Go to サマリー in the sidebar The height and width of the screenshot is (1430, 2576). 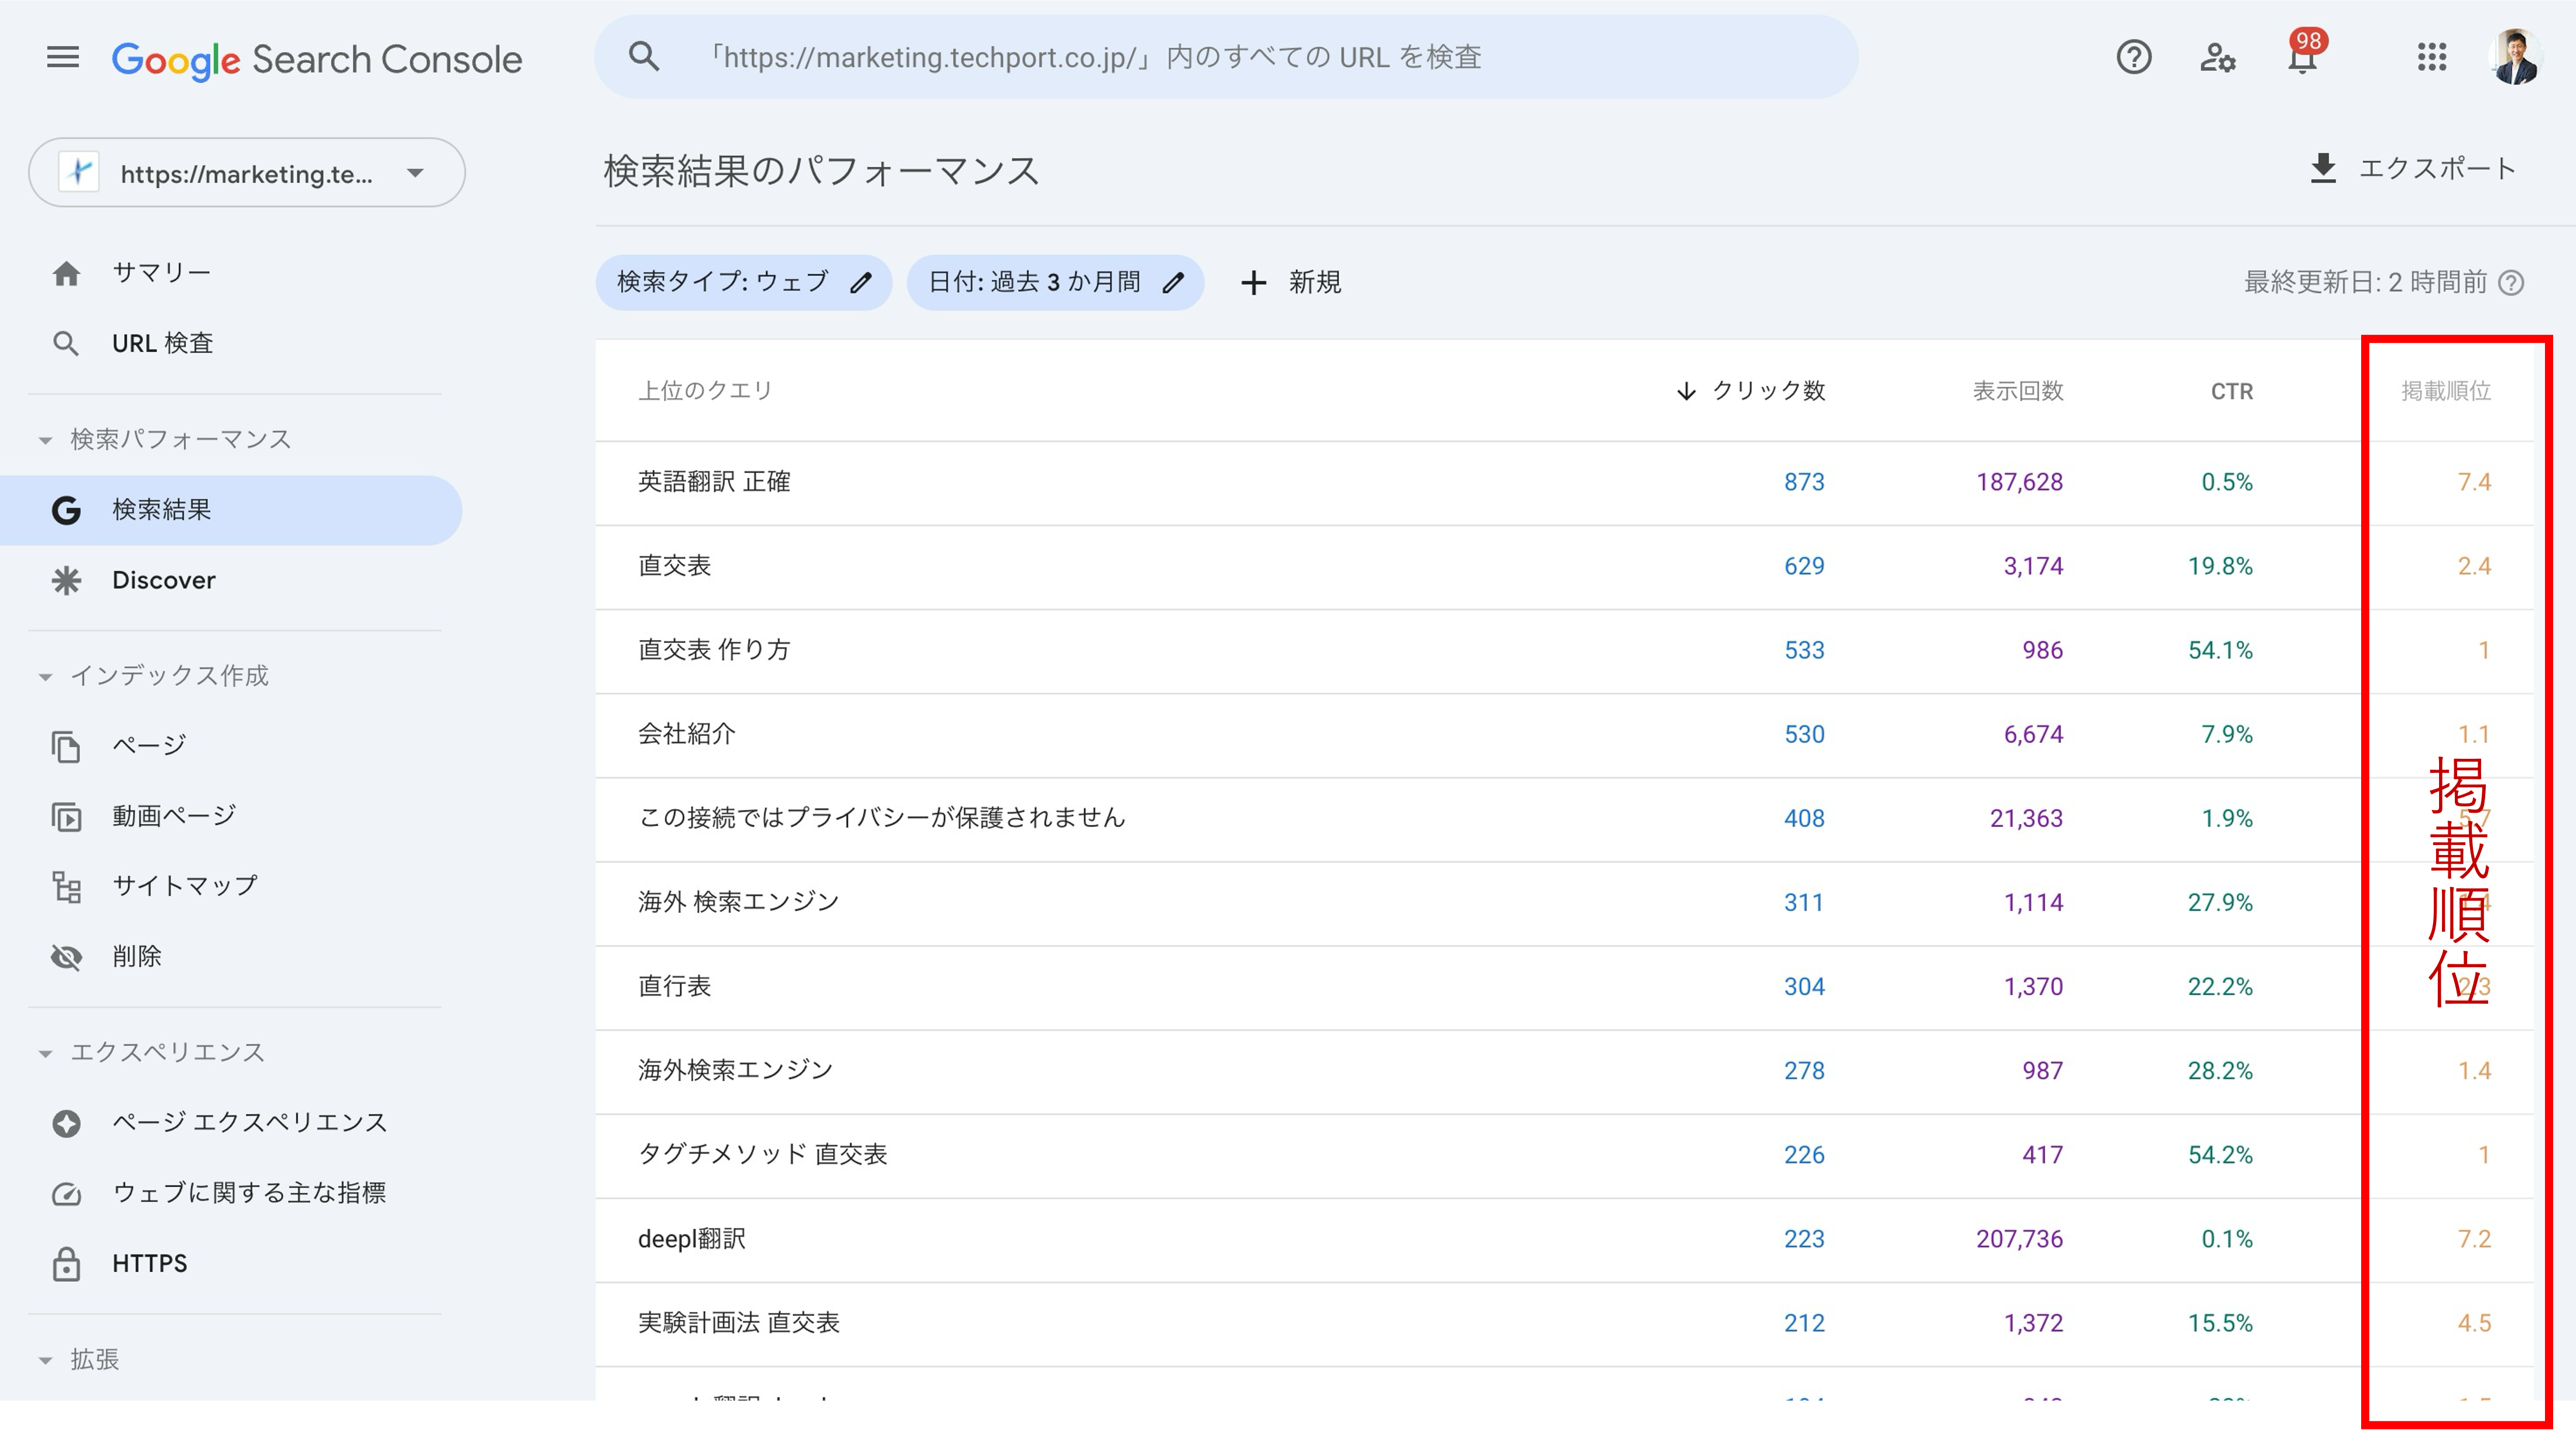click(x=231, y=273)
